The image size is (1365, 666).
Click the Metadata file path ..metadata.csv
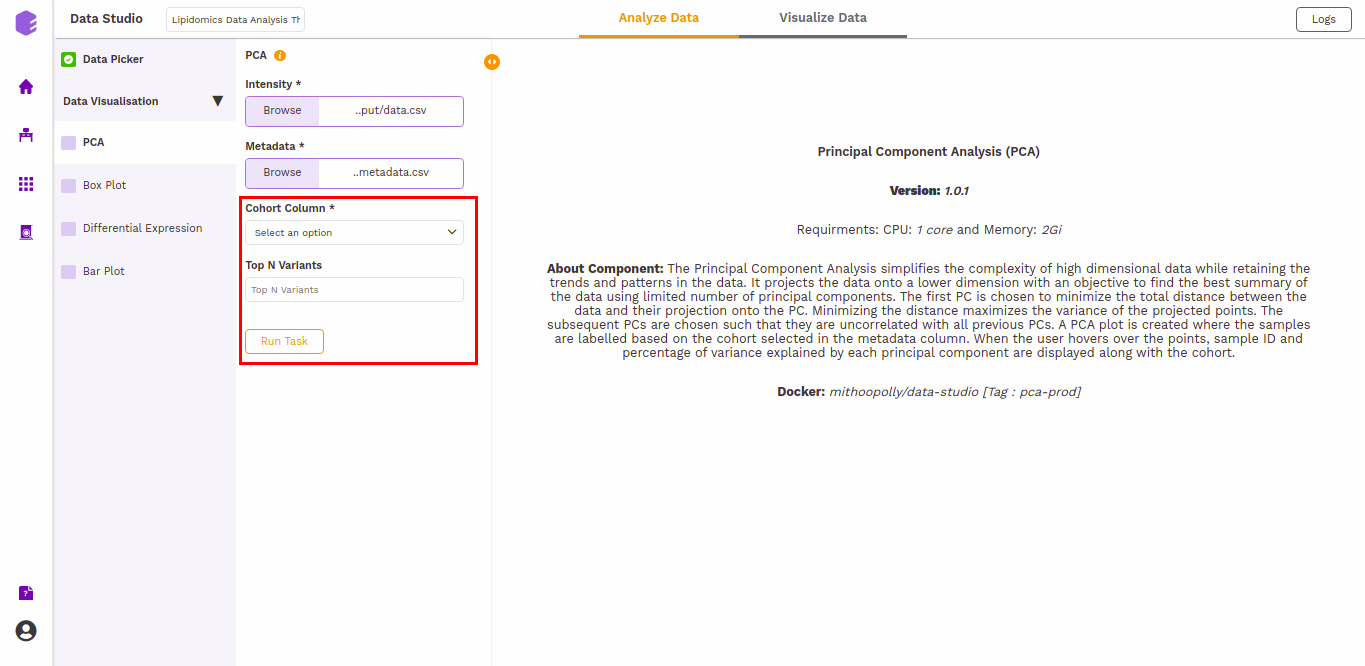coord(391,173)
